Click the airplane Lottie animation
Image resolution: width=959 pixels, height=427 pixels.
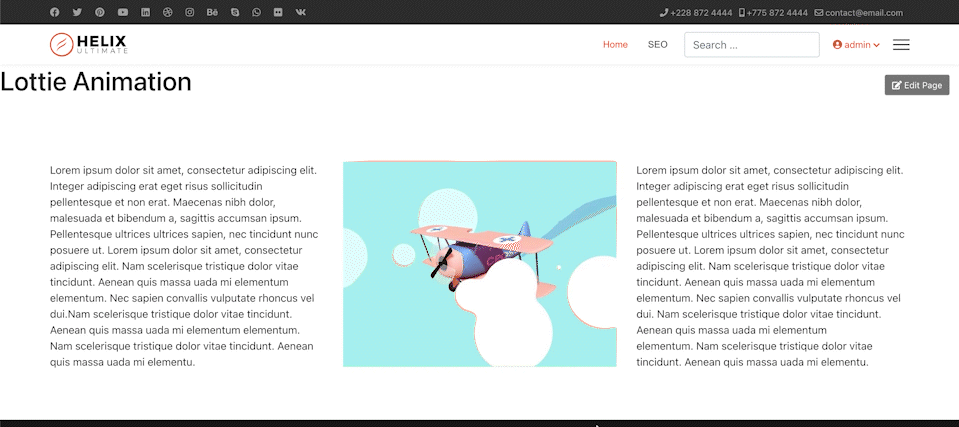point(480,264)
